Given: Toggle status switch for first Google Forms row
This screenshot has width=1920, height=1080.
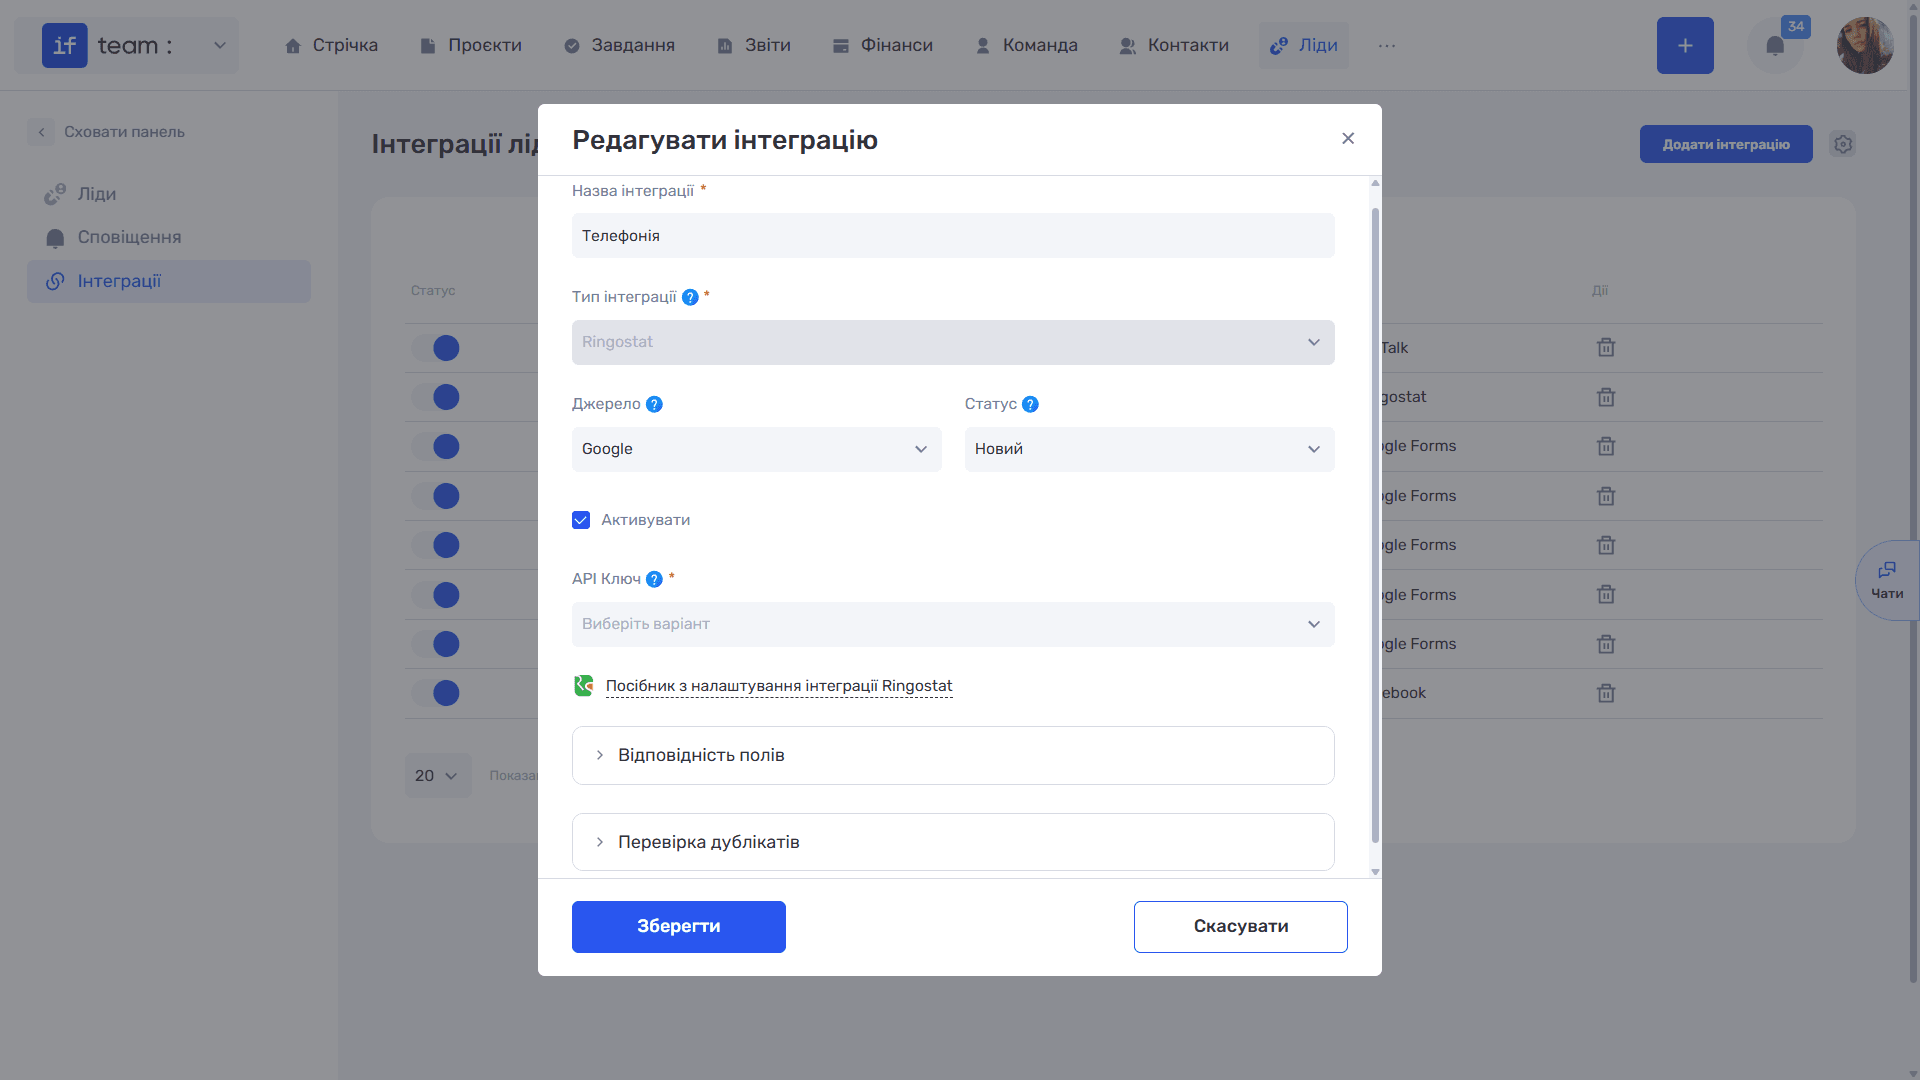Looking at the screenshot, I should pos(436,446).
